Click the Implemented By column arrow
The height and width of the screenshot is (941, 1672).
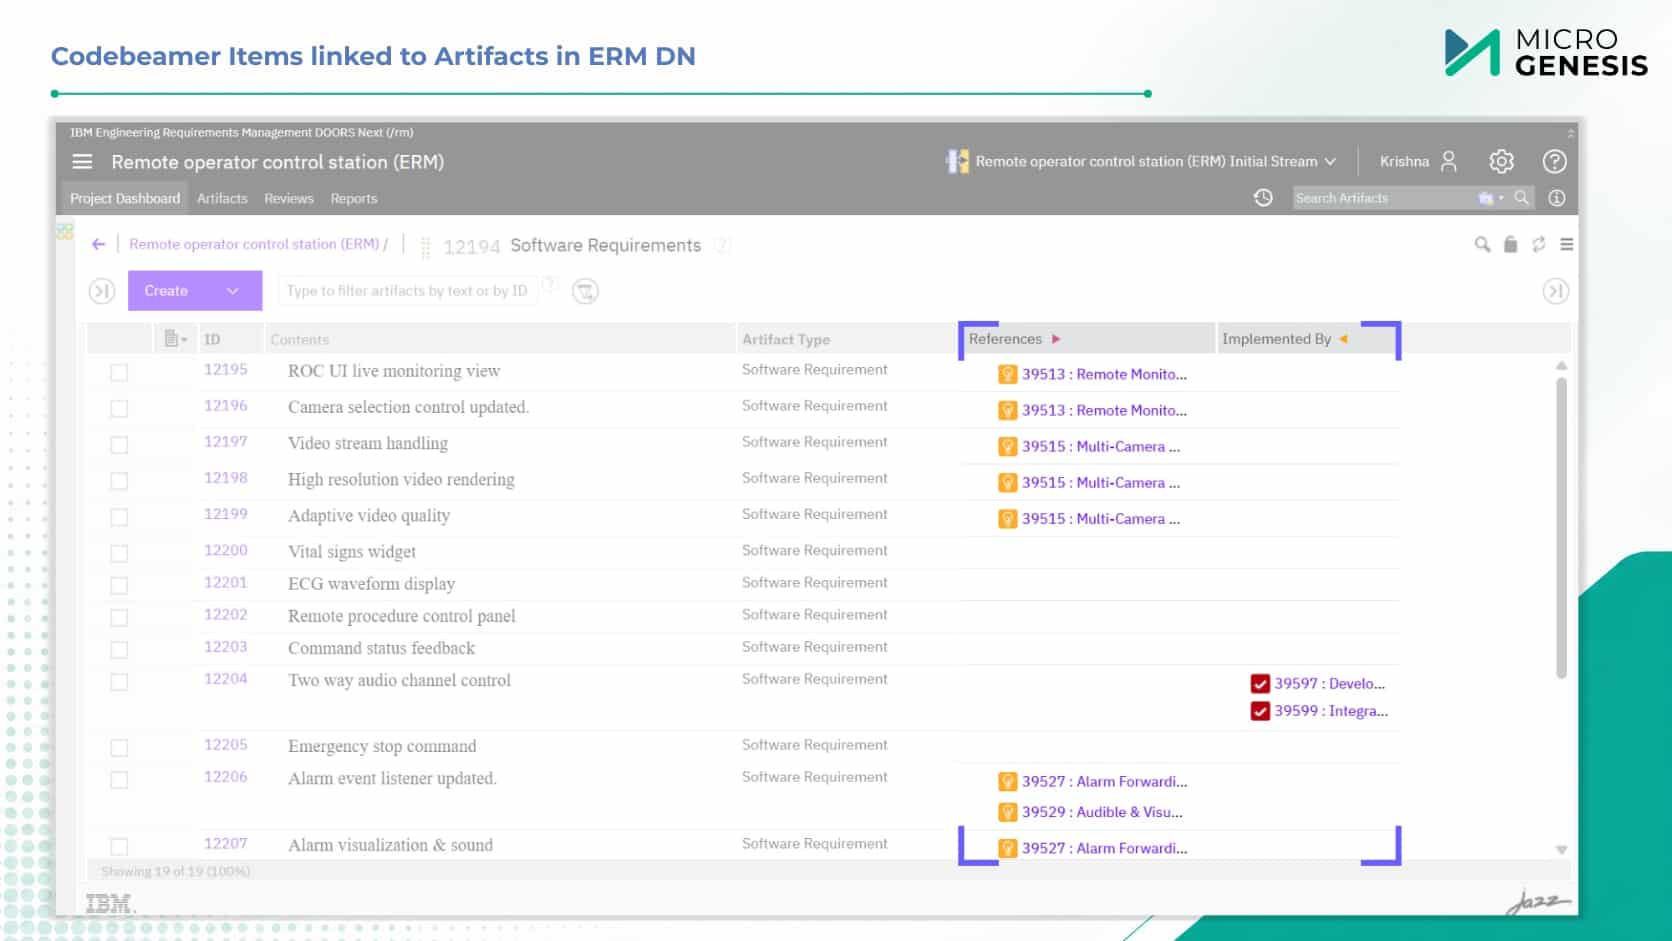click(1343, 339)
